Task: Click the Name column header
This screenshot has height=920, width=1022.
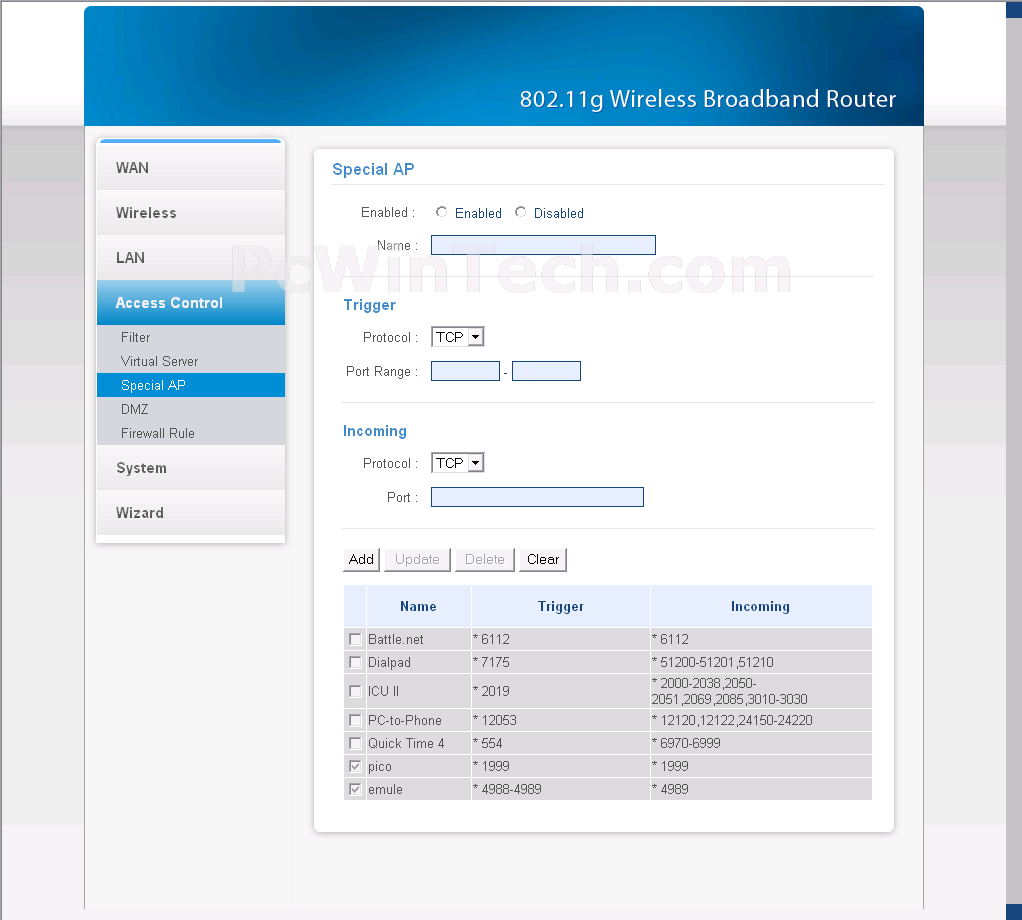Action: (418, 606)
